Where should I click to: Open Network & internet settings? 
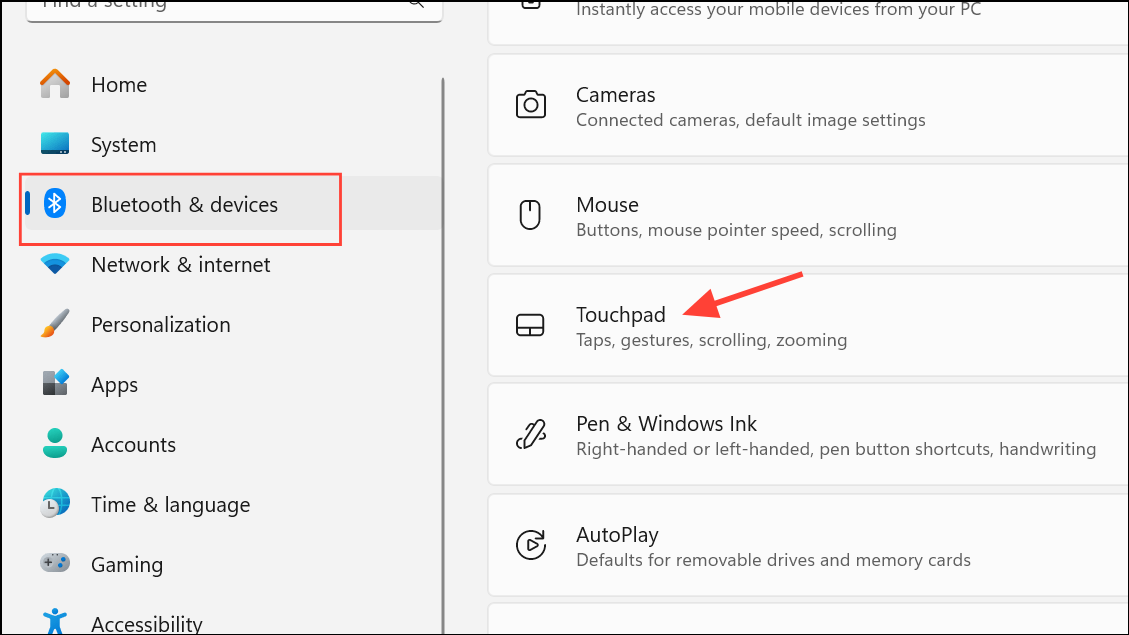tap(231, 264)
